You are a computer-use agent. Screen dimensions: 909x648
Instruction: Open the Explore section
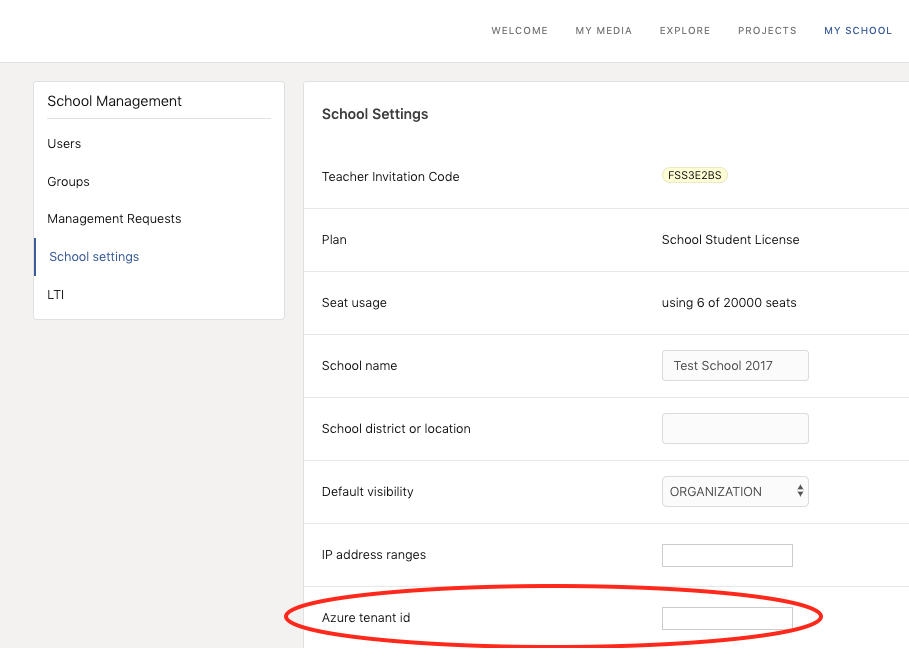(x=685, y=31)
